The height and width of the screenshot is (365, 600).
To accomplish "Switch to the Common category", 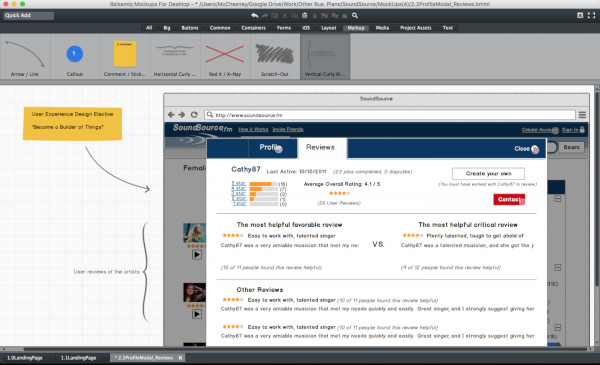I will (220, 28).
